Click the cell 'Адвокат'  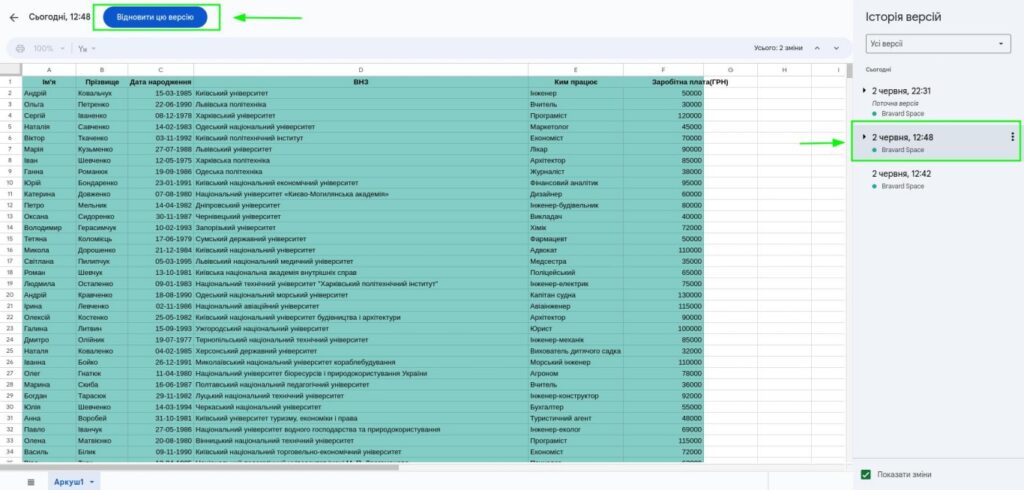(x=575, y=250)
